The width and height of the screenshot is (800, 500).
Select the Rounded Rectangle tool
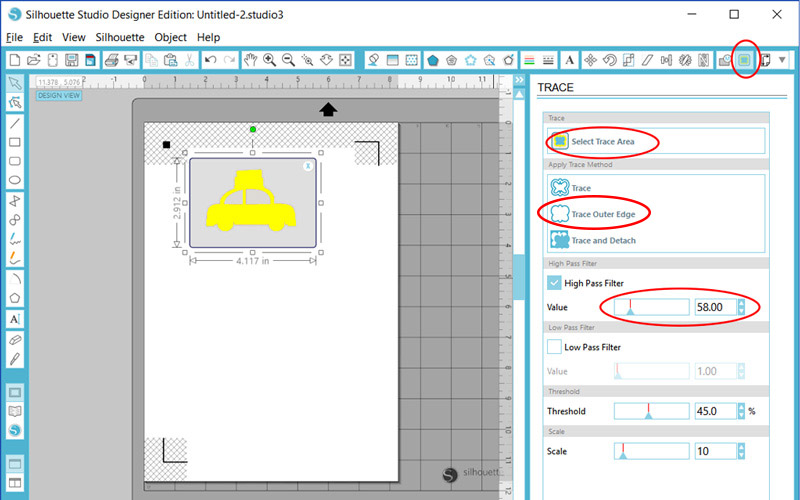coord(15,161)
